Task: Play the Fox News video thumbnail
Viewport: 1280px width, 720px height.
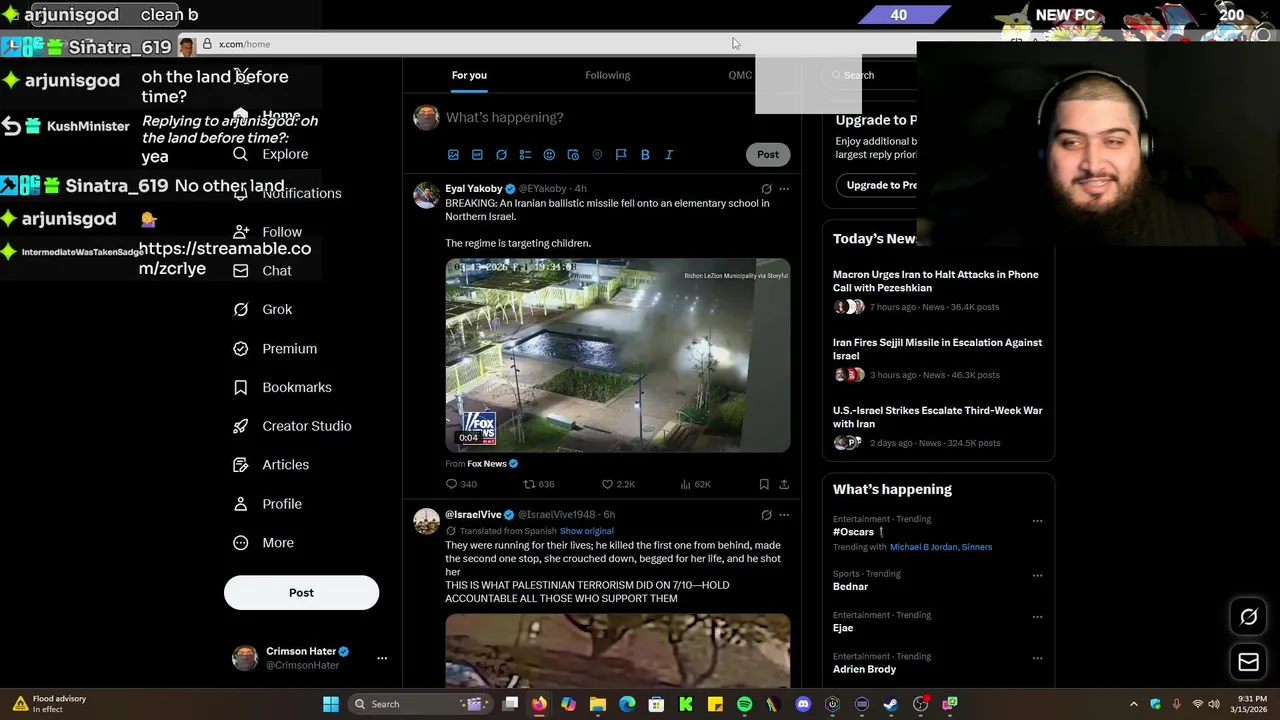Action: [x=617, y=355]
